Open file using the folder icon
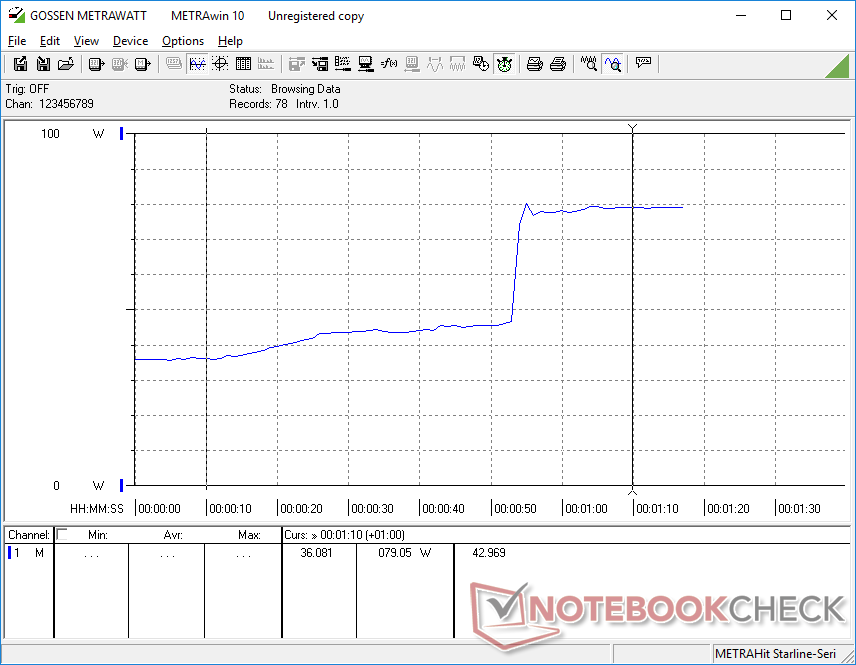Screen dimensions: 856x665 pyautogui.click(x=66, y=64)
